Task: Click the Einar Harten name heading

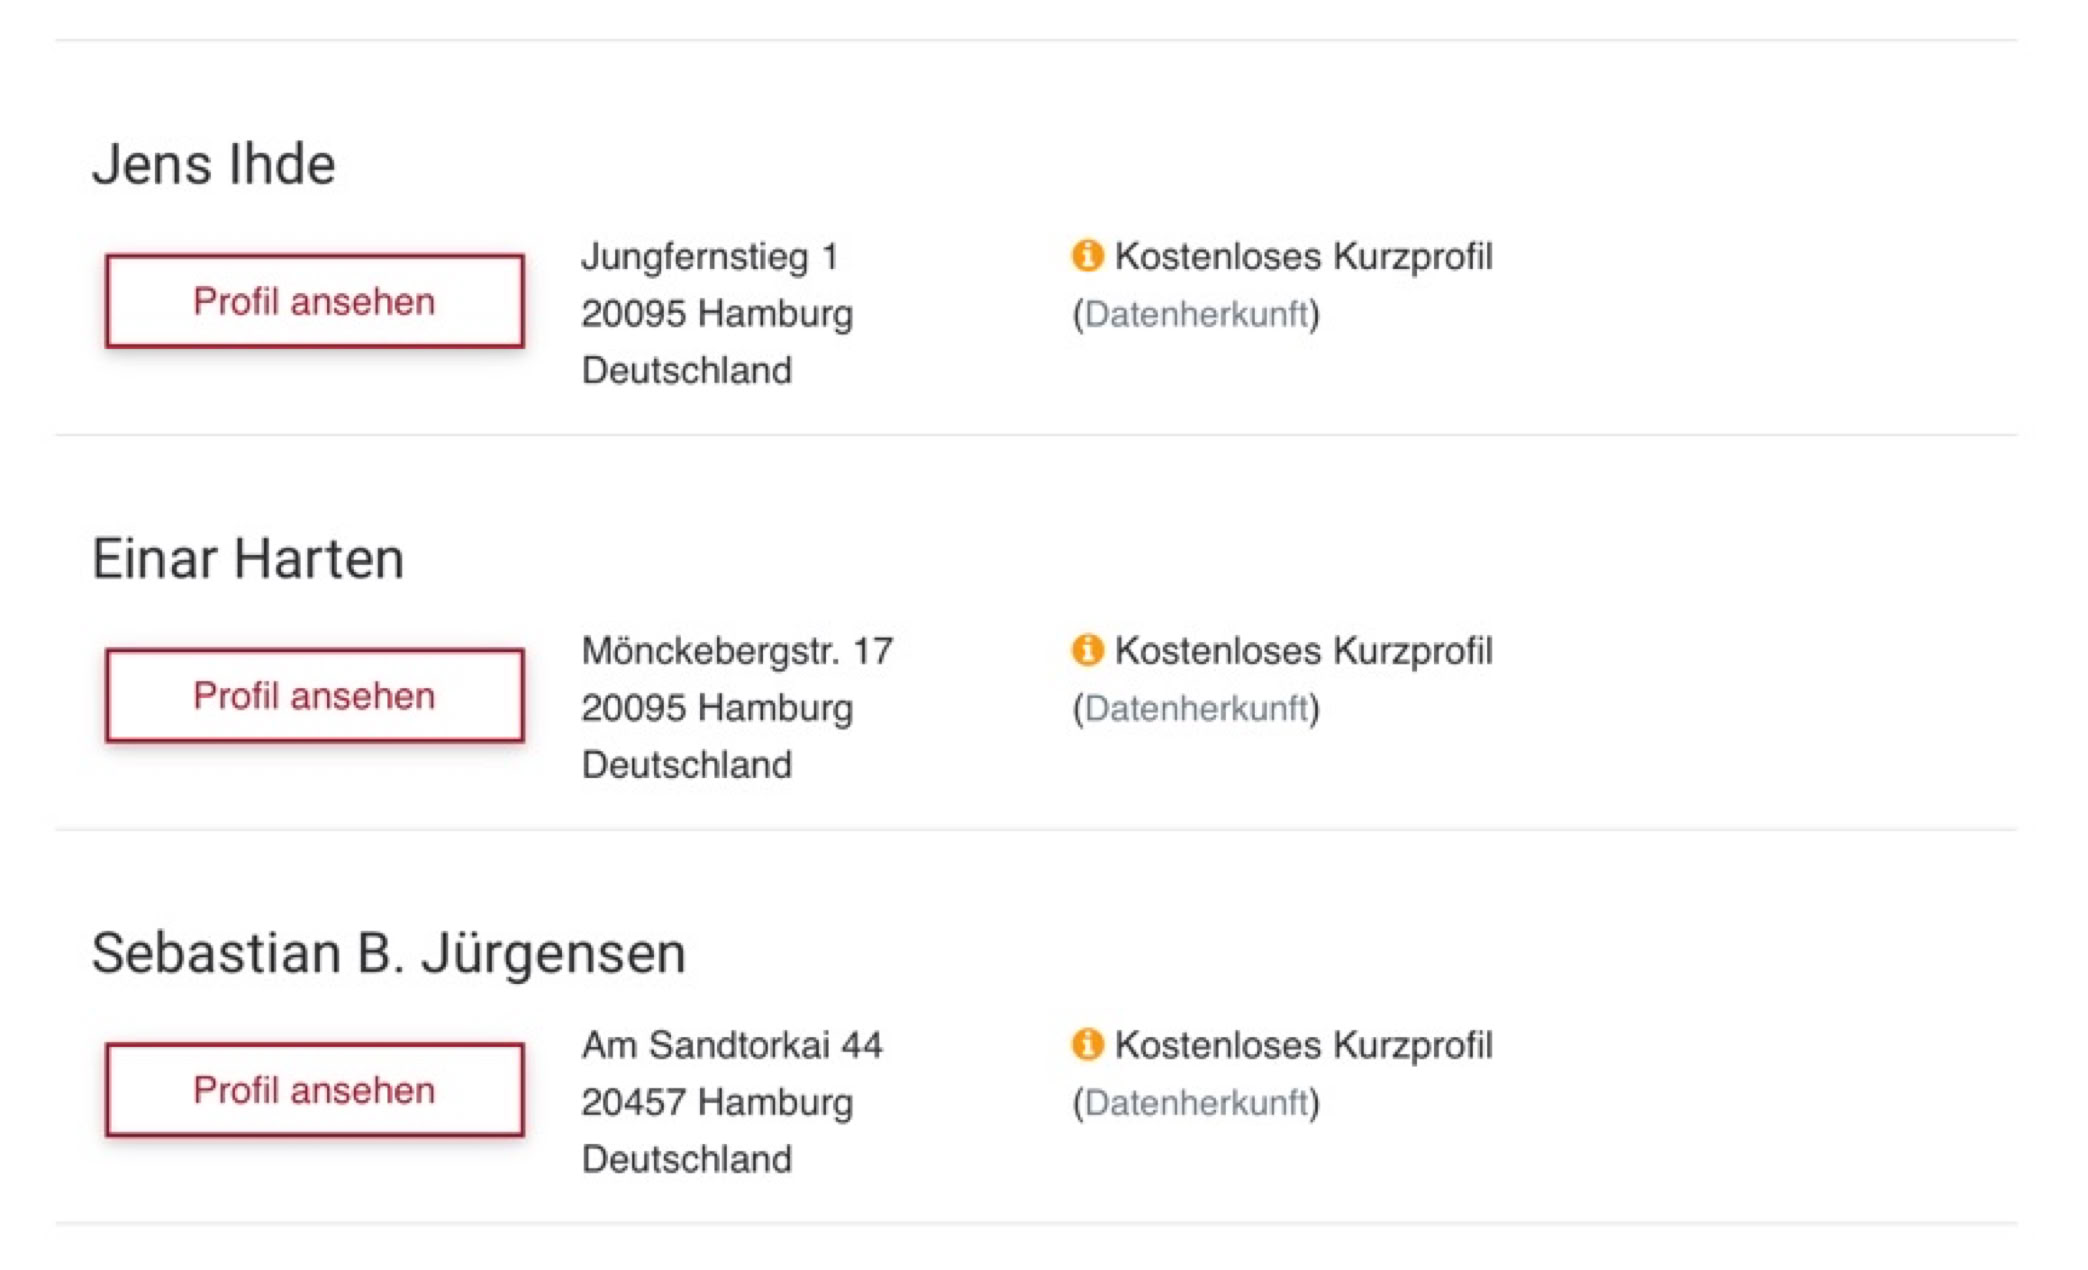Action: tap(248, 558)
